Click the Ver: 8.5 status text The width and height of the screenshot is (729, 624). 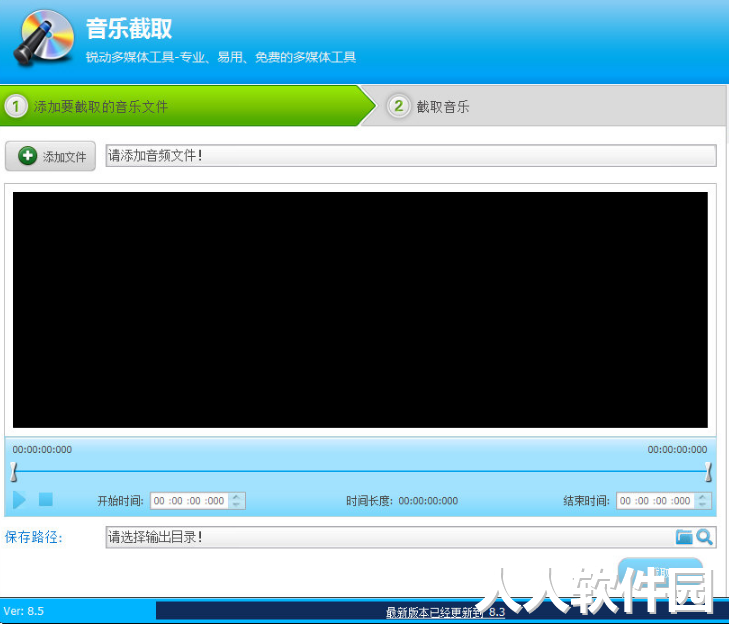pyautogui.click(x=23, y=611)
